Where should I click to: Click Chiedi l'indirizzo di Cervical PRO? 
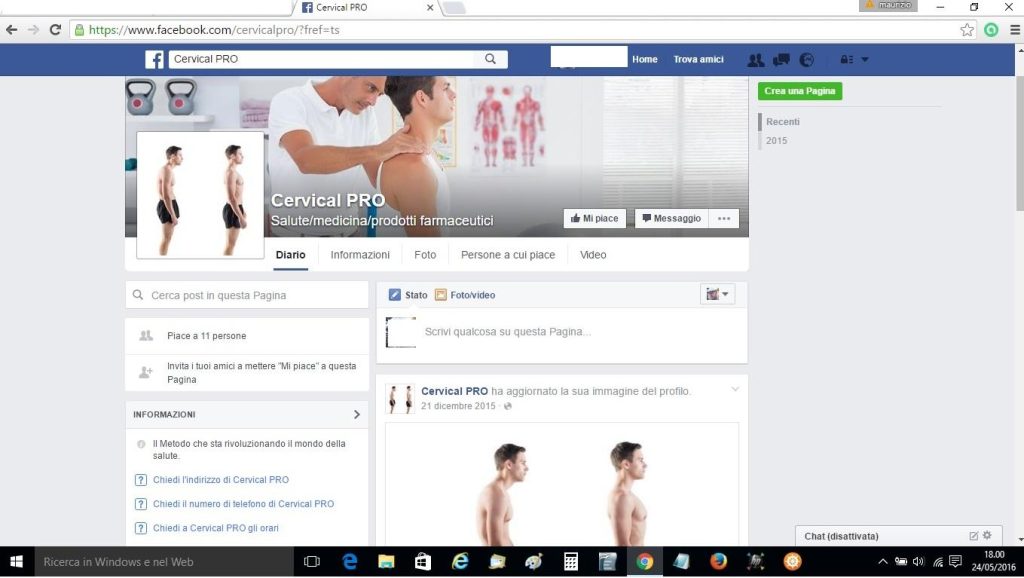pyautogui.click(x=221, y=479)
